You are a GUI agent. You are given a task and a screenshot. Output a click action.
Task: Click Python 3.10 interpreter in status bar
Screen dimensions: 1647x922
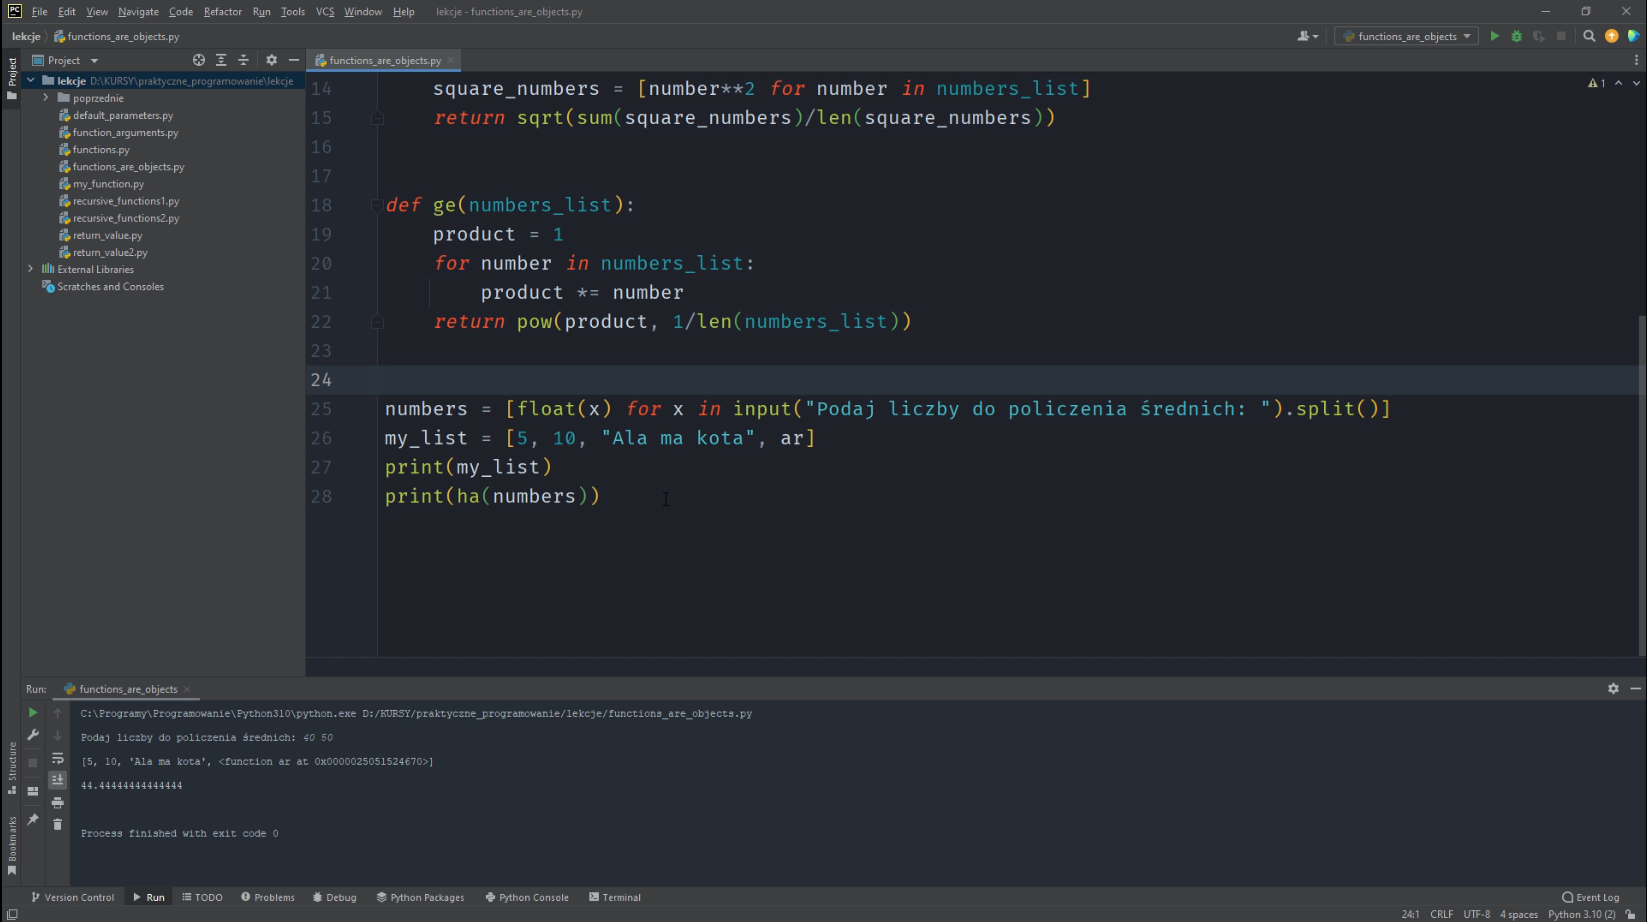[1581, 914]
